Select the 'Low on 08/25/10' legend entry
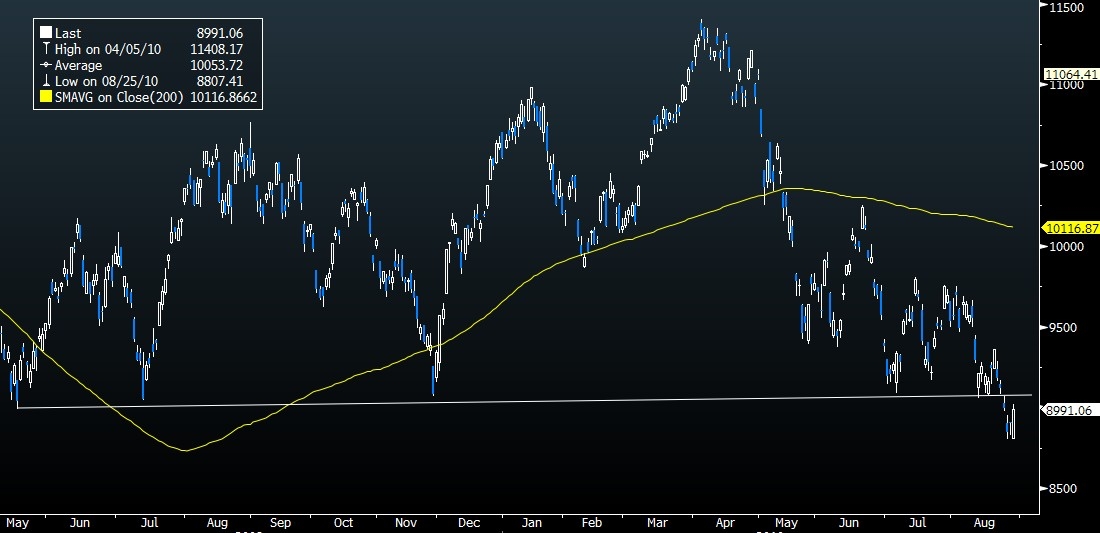 98,81
